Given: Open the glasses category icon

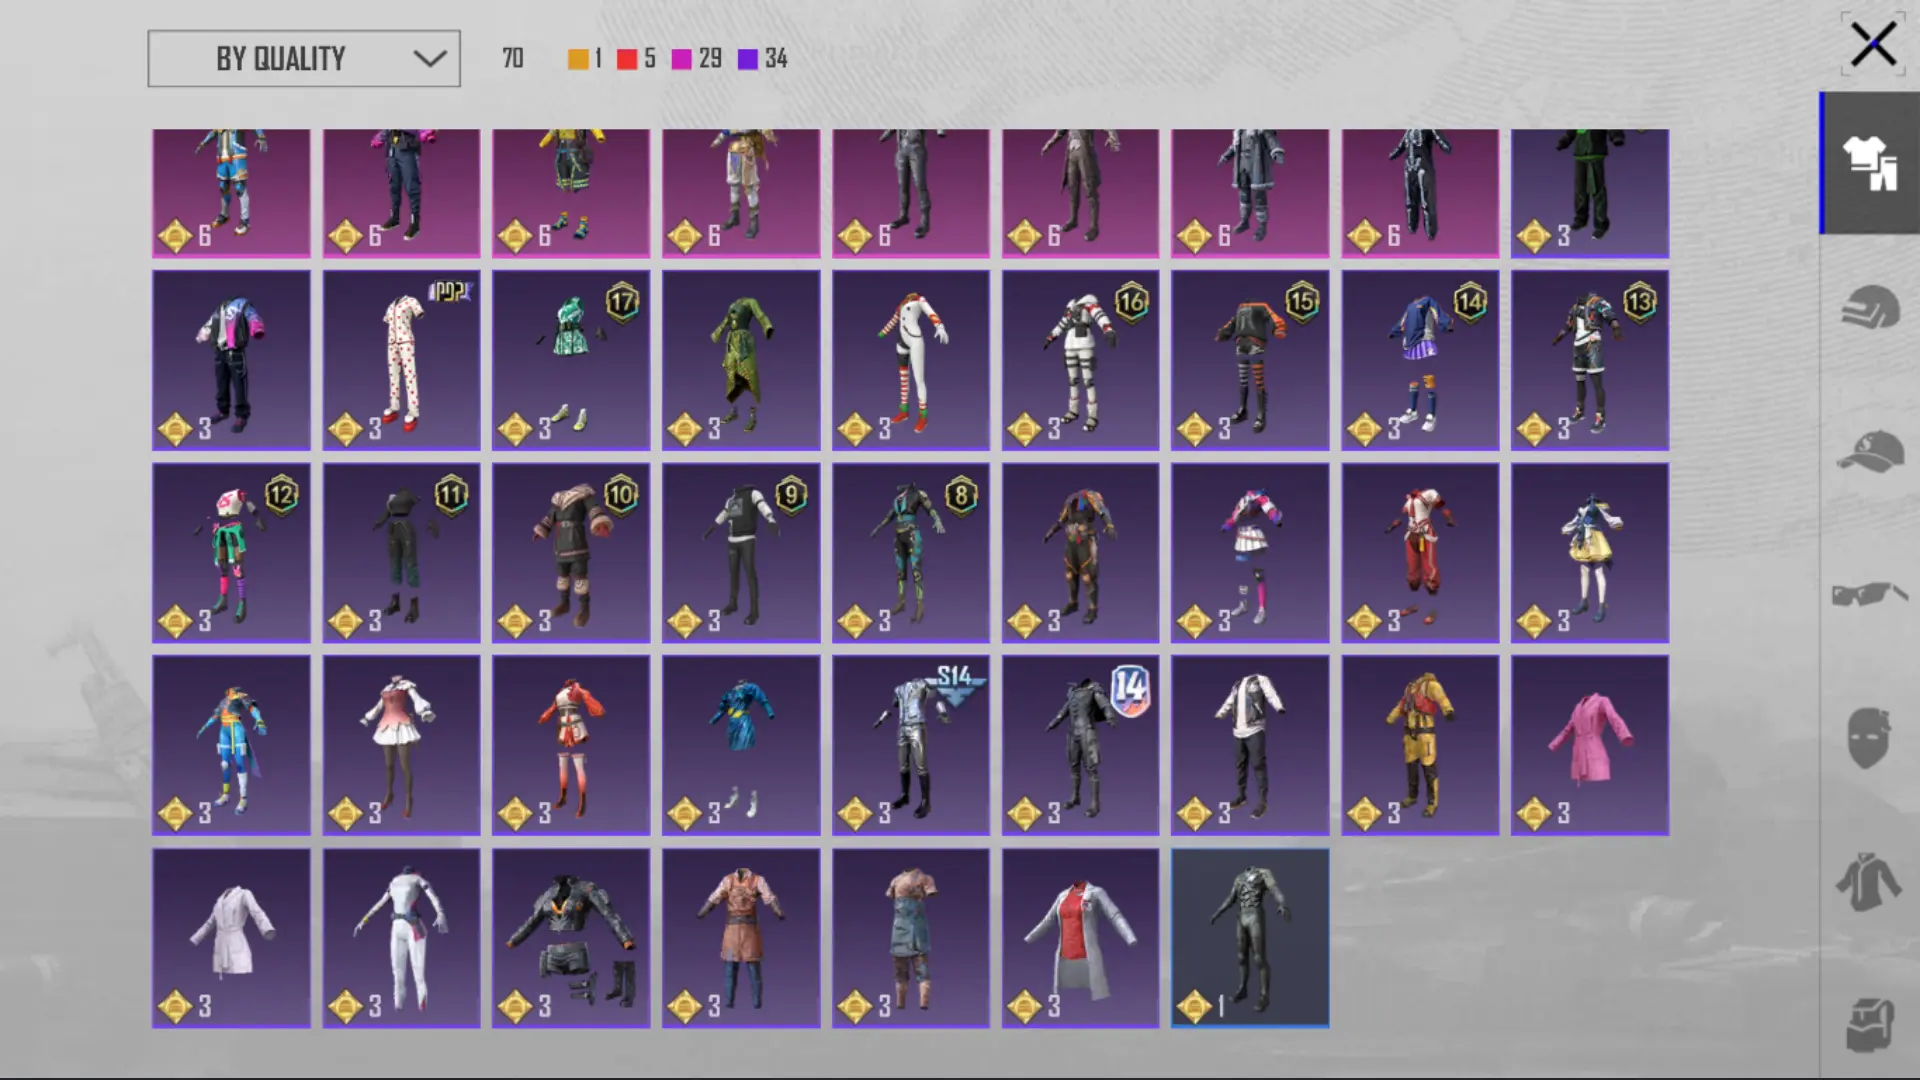Looking at the screenshot, I should [1869, 595].
